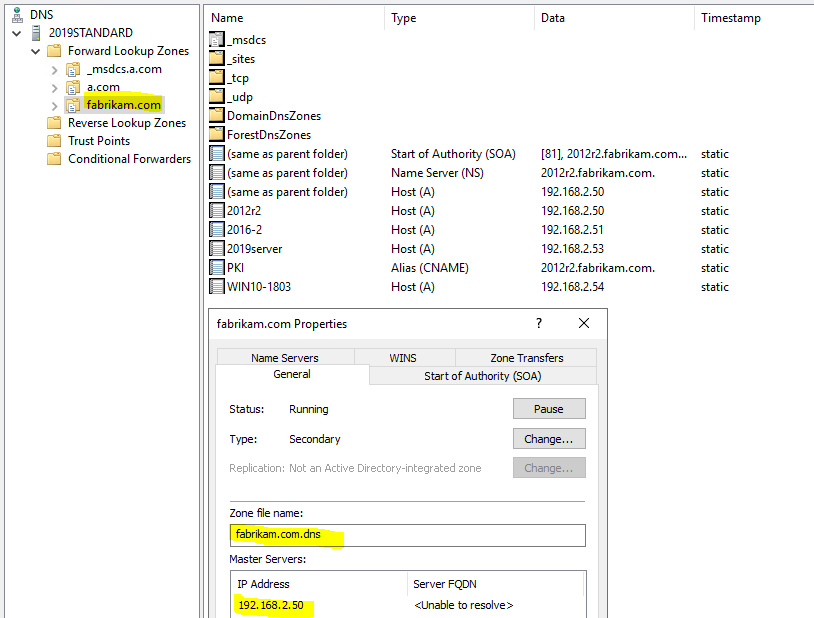
Task: Click the Zone file name field
Action: tap(408, 535)
